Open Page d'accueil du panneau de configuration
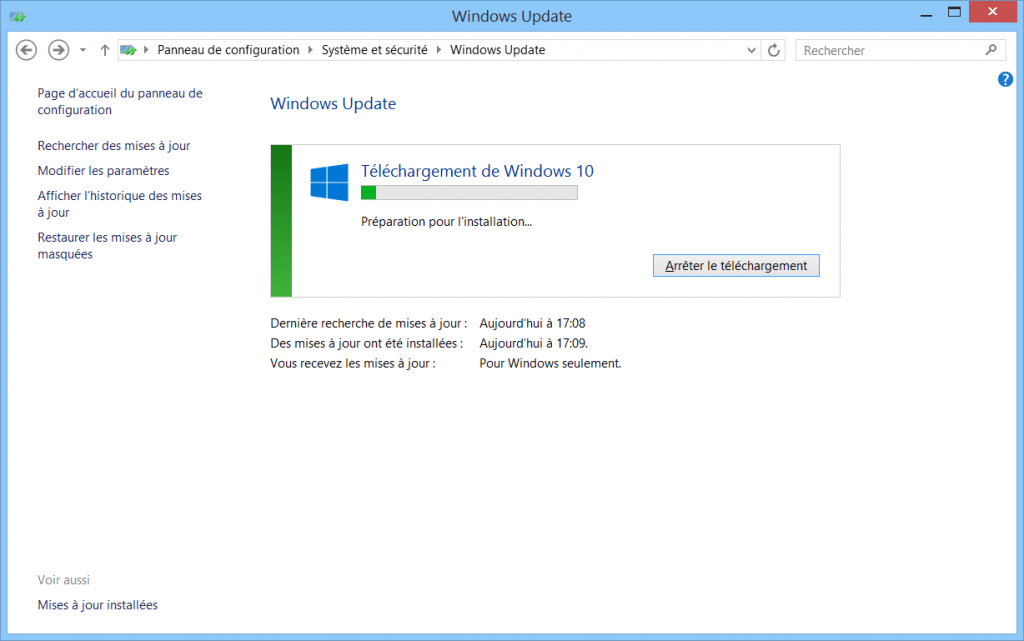This screenshot has width=1024, height=641. pos(120,101)
